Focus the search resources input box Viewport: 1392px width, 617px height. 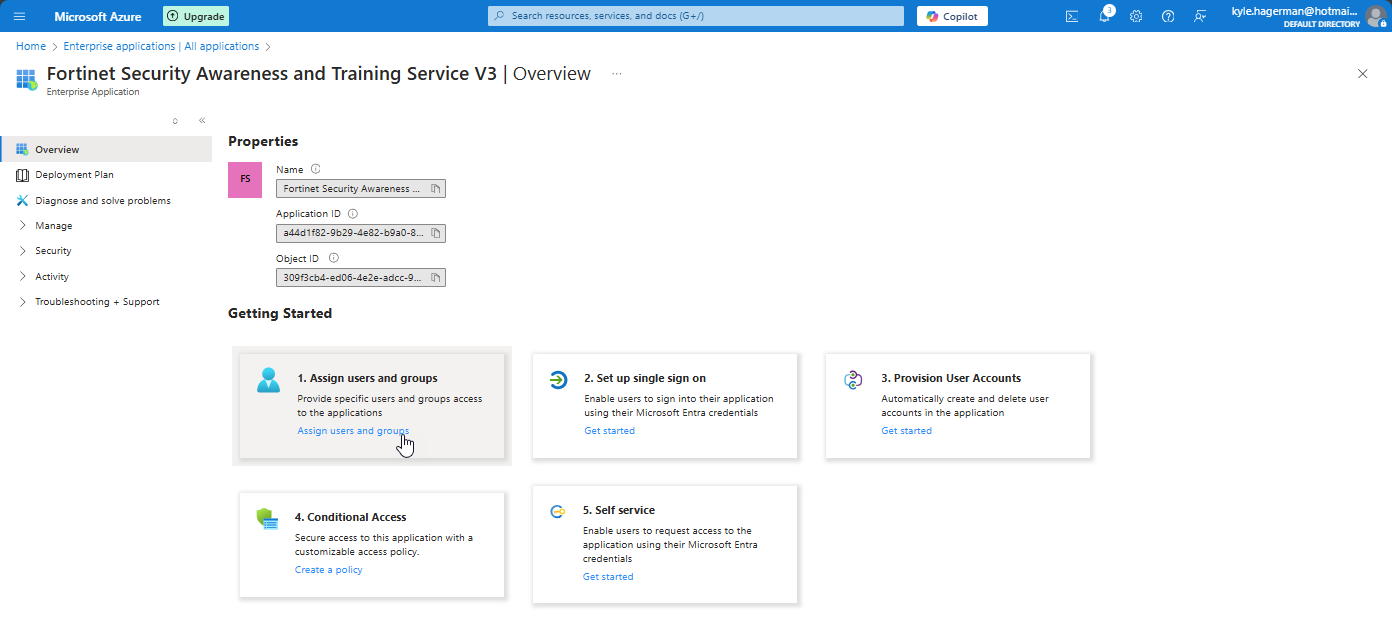pos(696,16)
